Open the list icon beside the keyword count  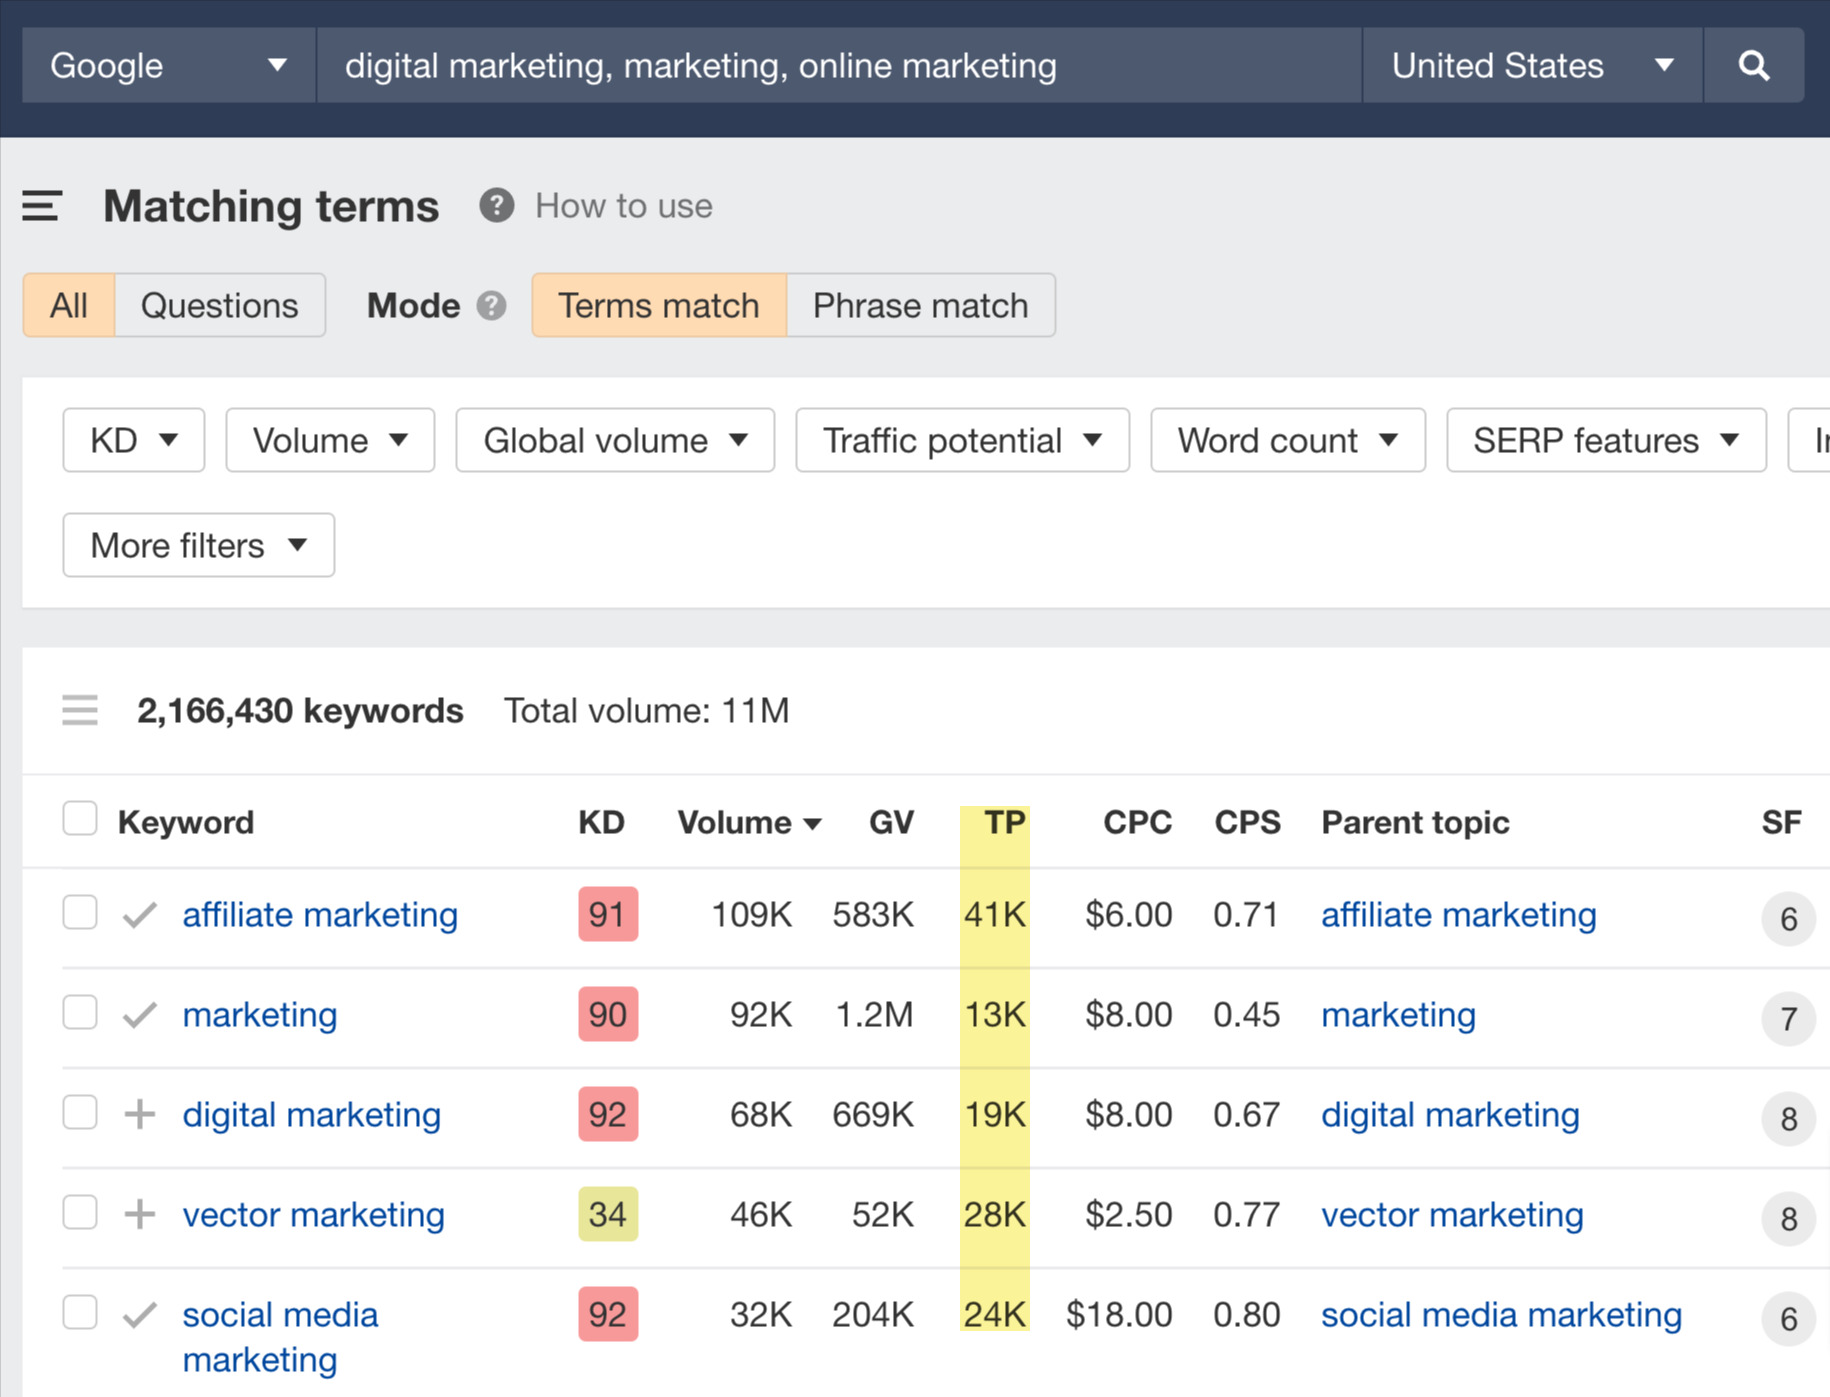pos(80,710)
